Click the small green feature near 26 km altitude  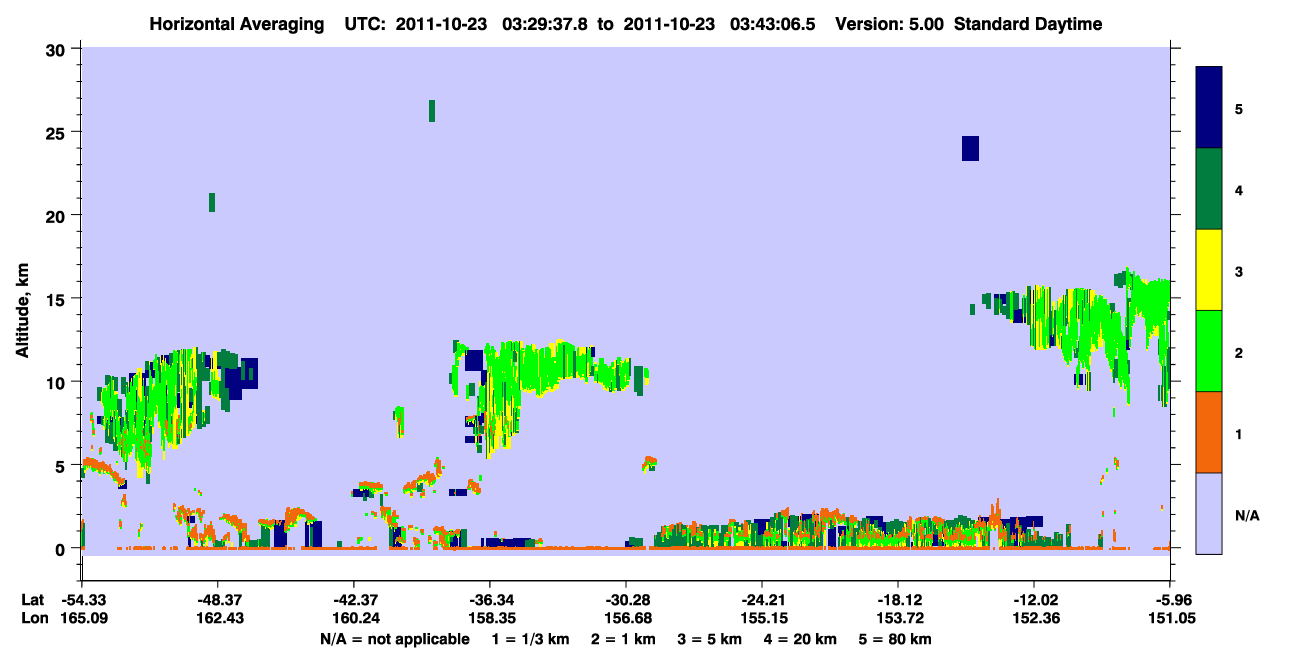tap(432, 111)
